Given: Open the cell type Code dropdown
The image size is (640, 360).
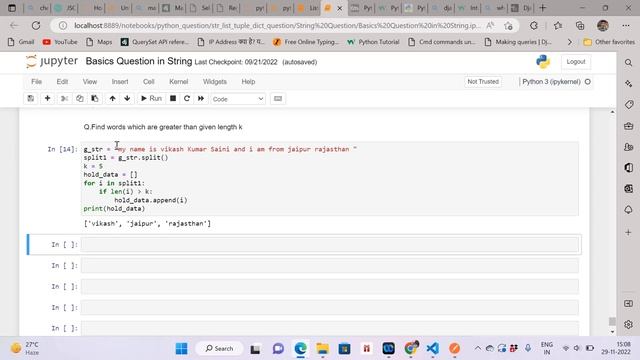Looking at the screenshot, I should 238,99.
